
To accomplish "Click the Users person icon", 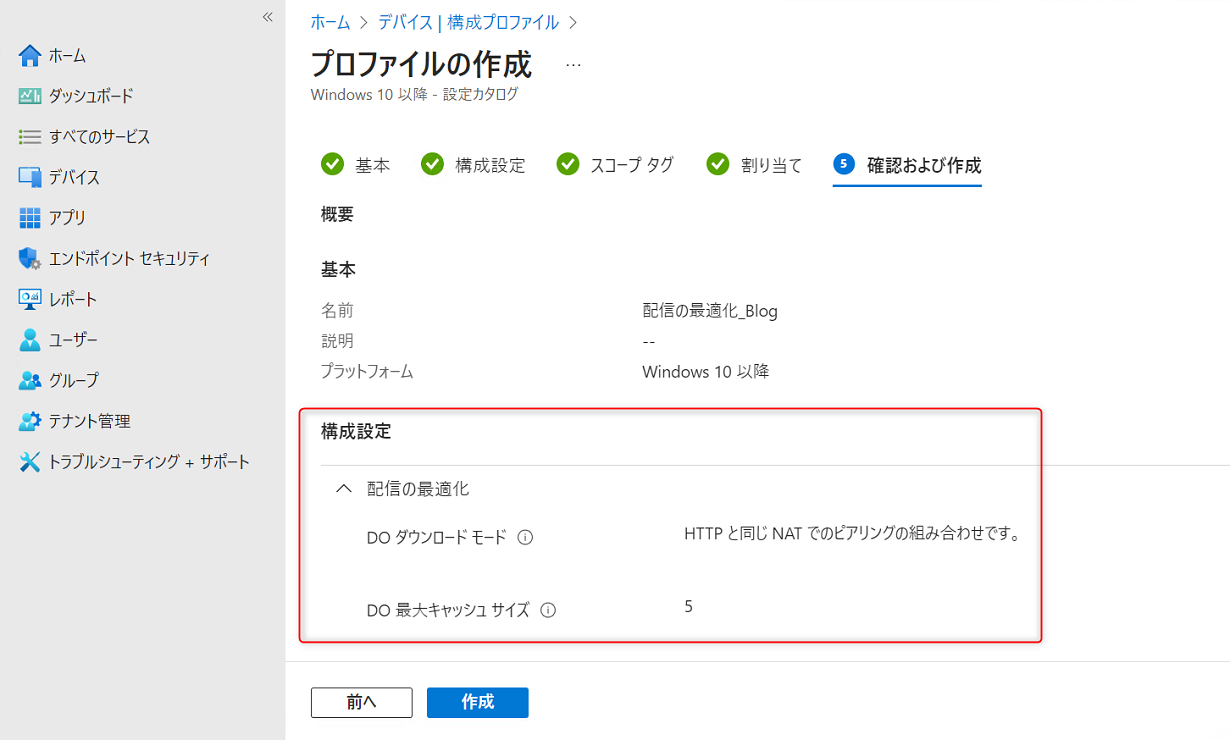I will click(x=30, y=340).
